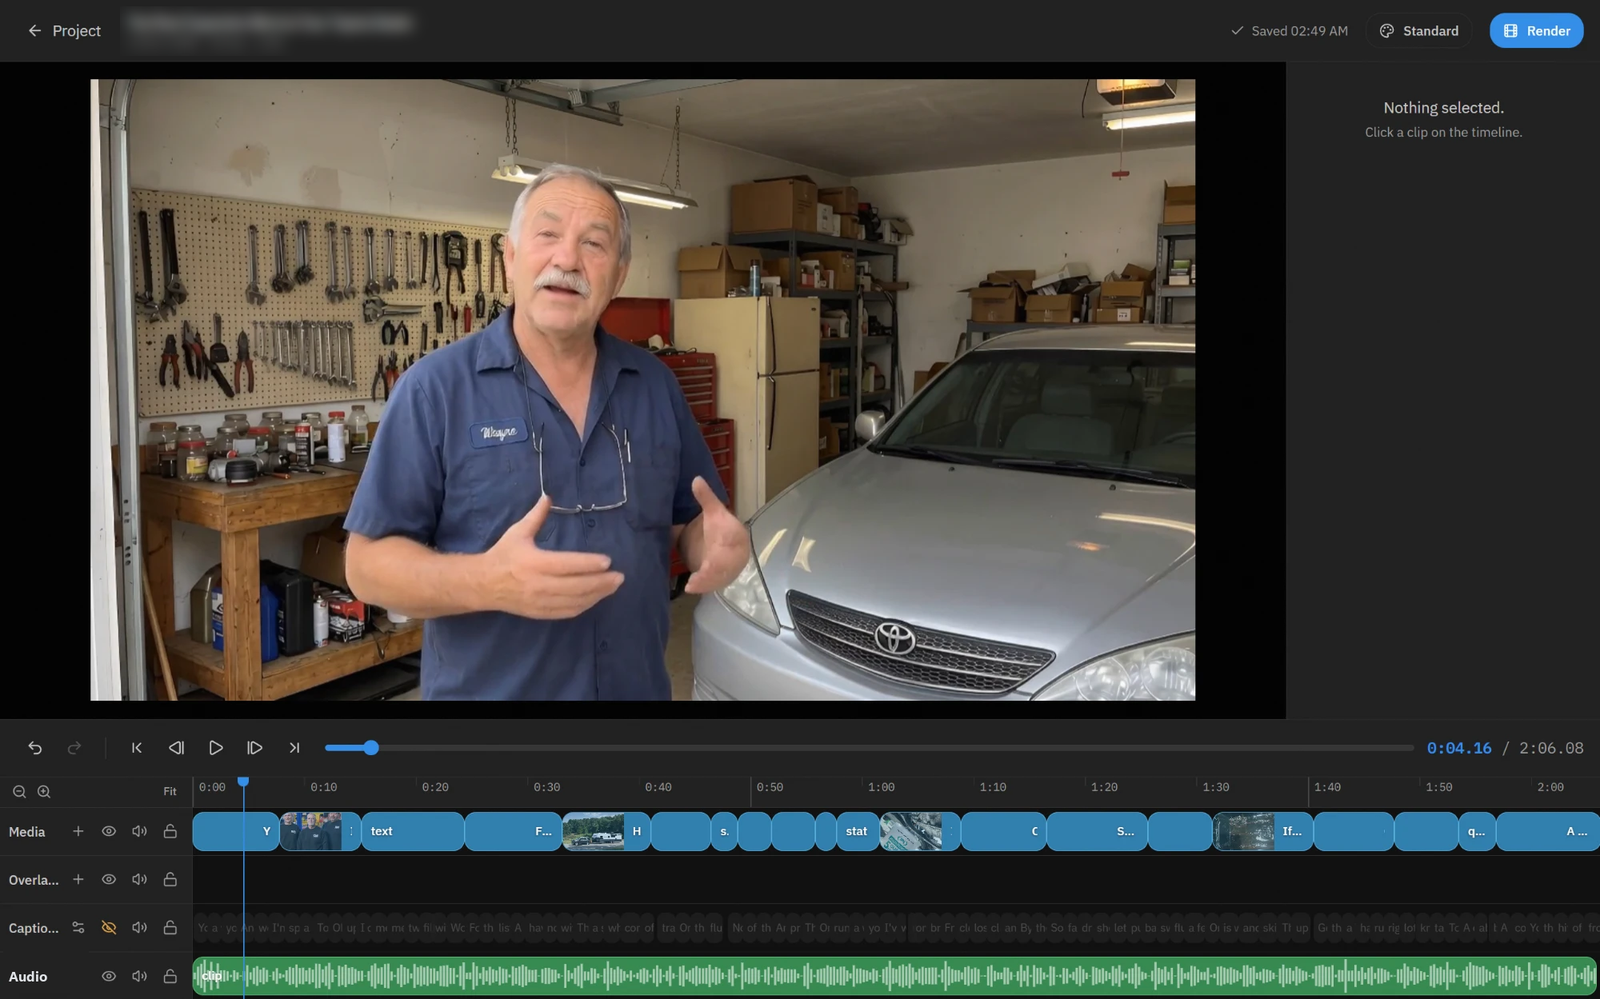Viewport: 1600px width, 999px height.
Task: Select the truck and camper thumbnail clip
Action: click(x=606, y=831)
